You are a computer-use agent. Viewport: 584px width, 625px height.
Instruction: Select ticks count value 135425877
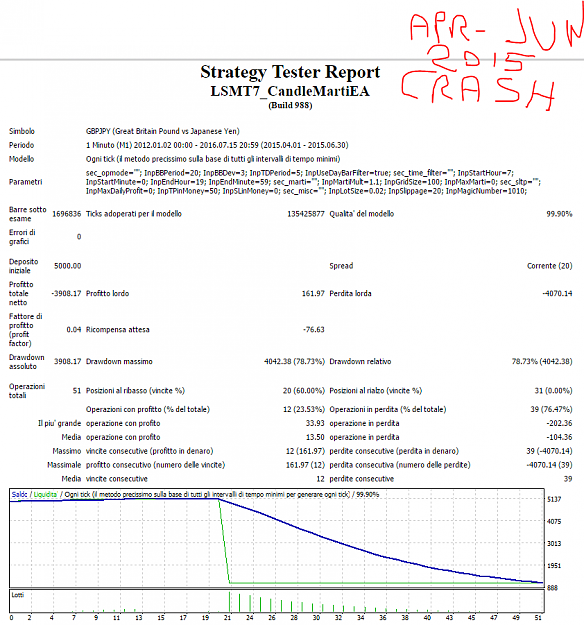pyautogui.click(x=306, y=214)
